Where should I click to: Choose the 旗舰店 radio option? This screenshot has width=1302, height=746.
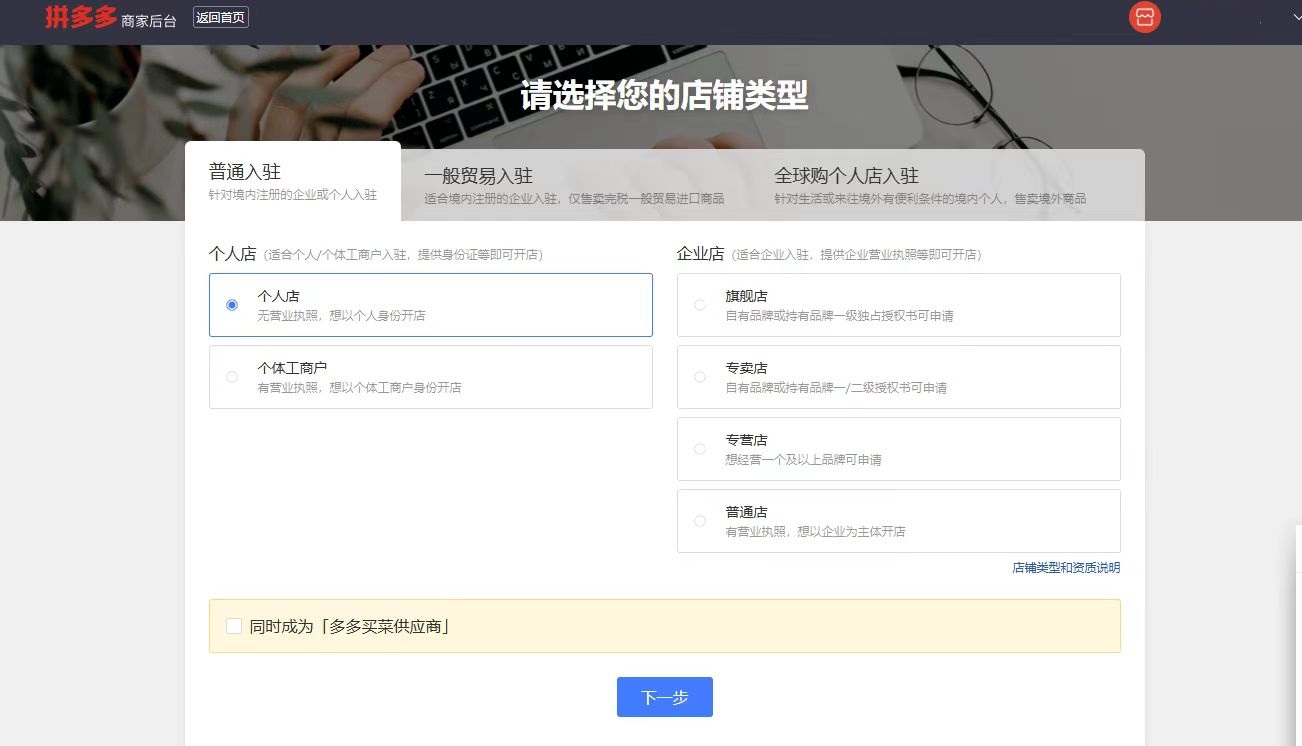pos(700,305)
